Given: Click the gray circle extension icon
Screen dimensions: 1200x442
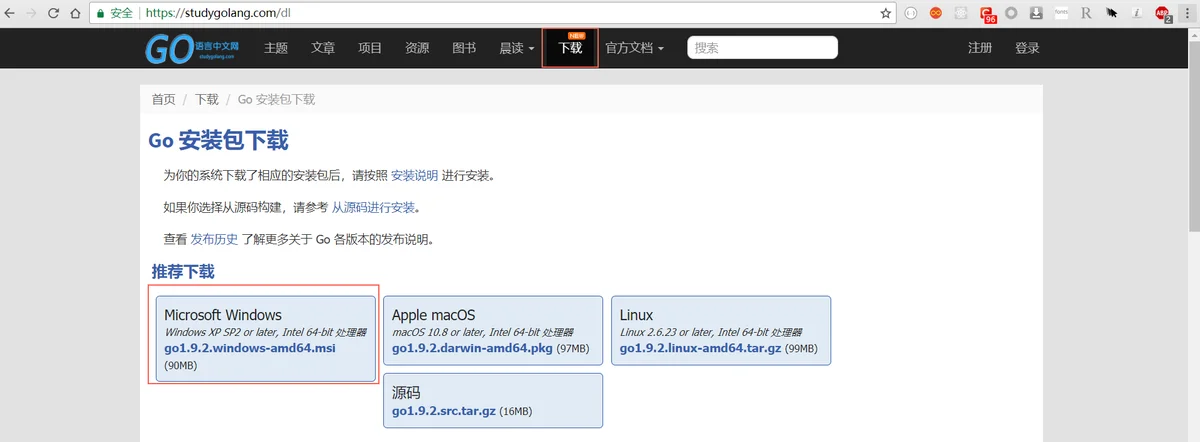Looking at the screenshot, I should [x=1012, y=14].
